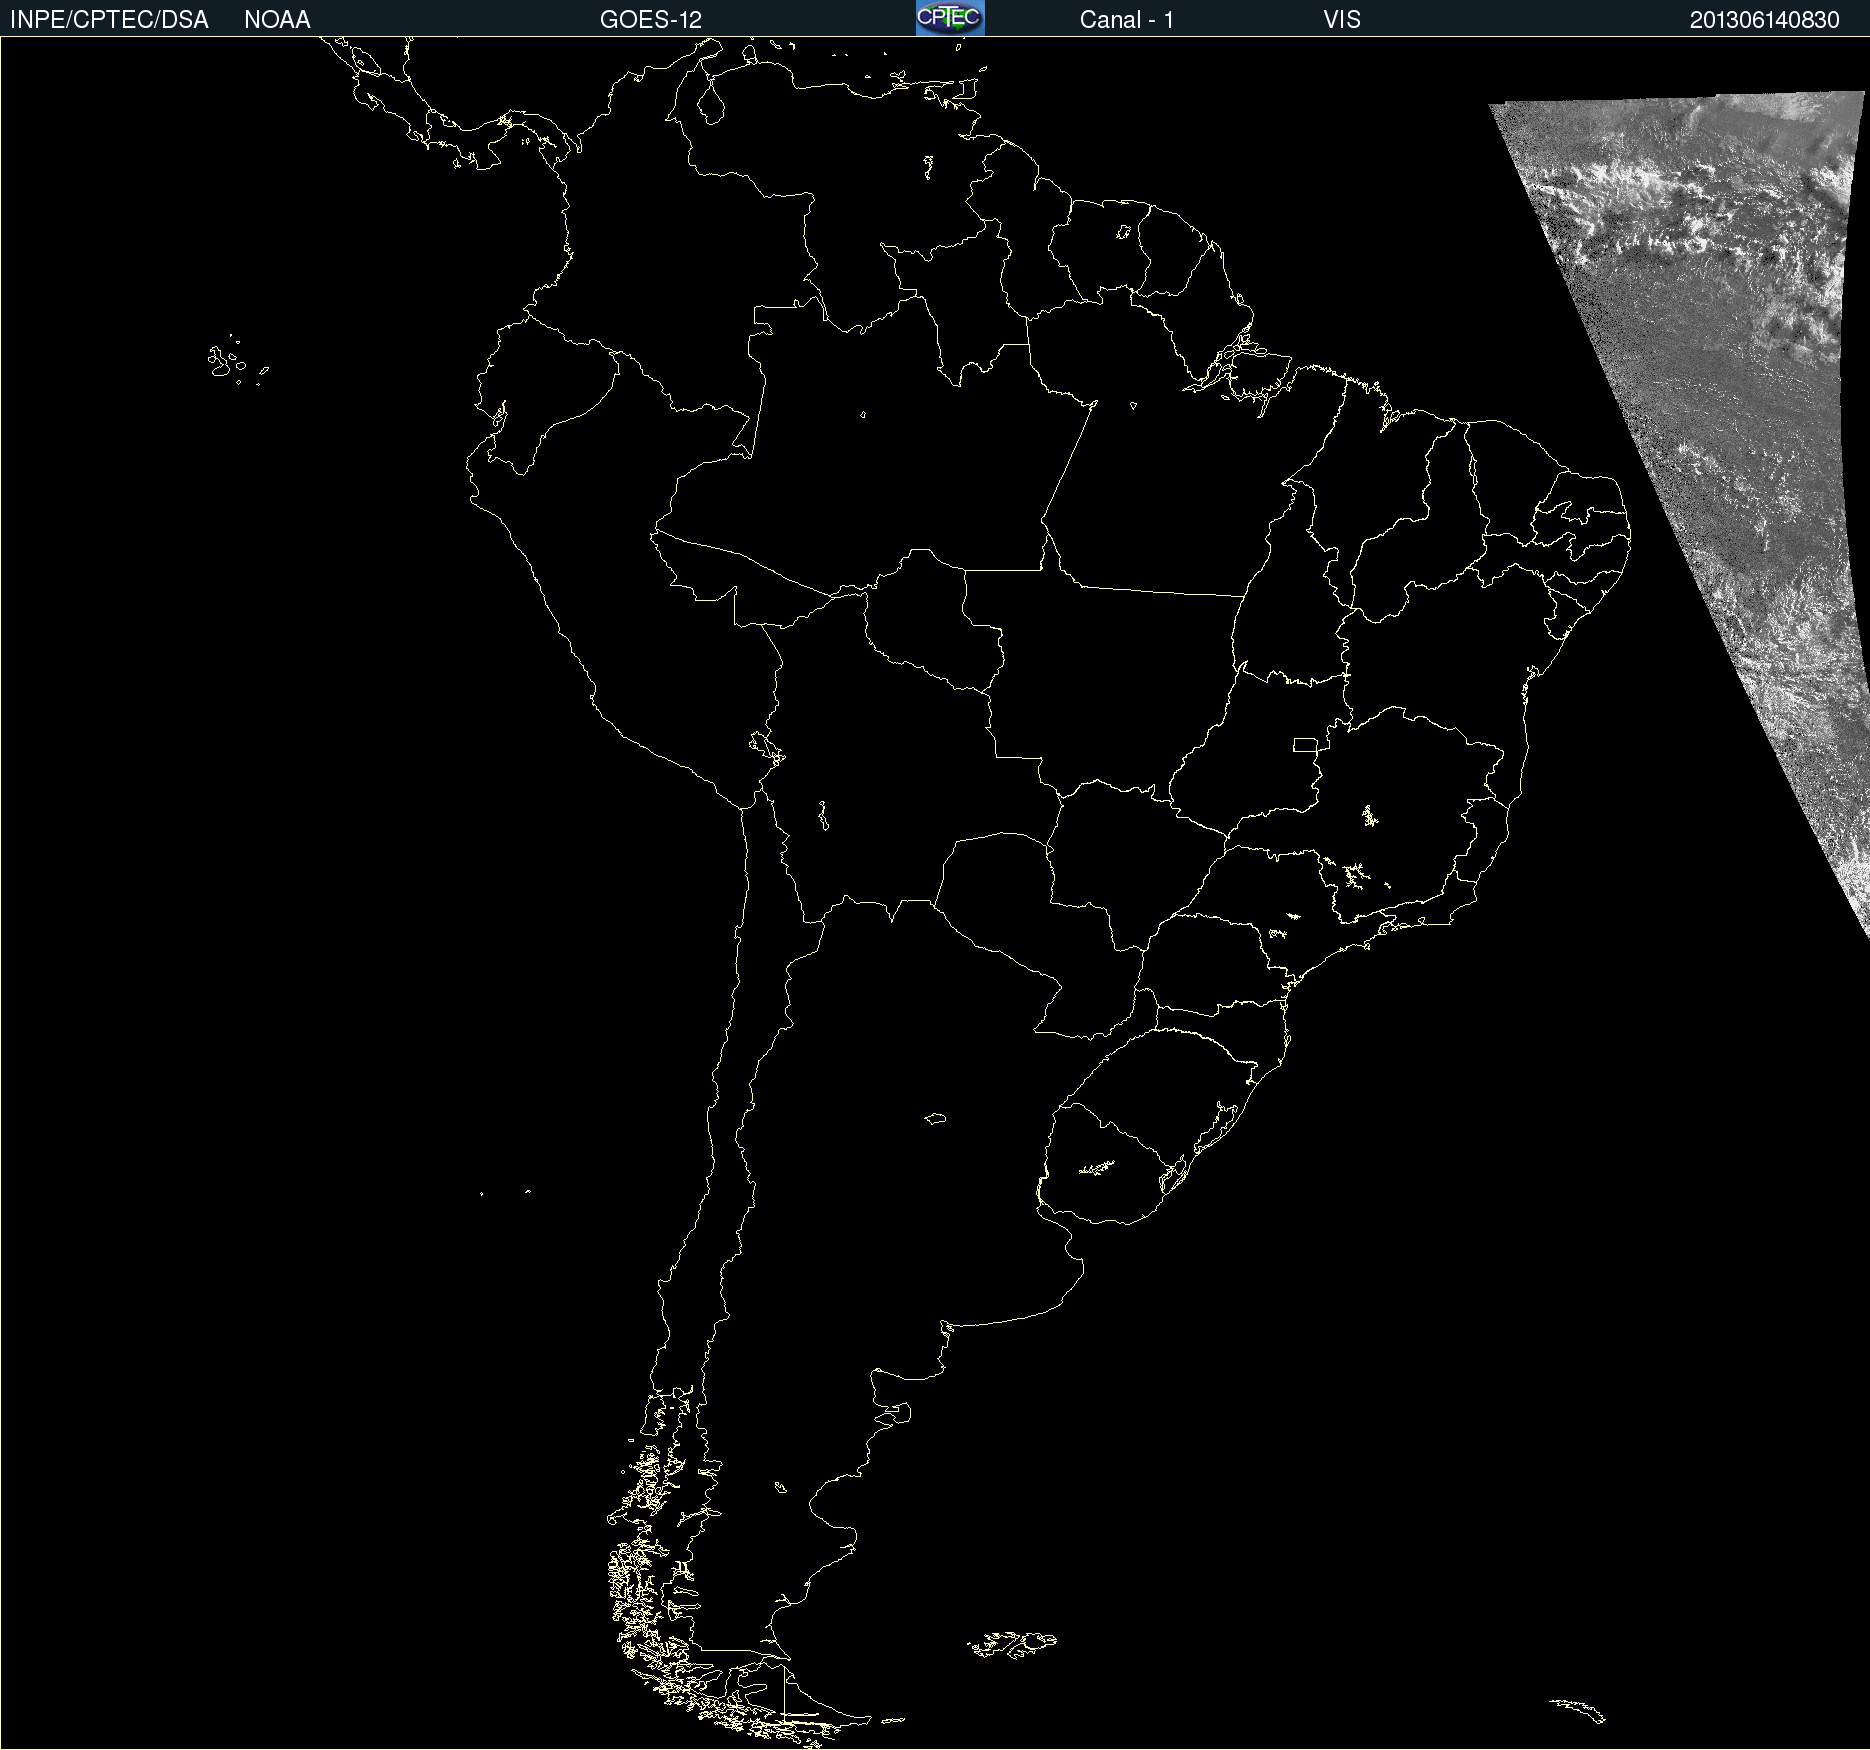Click the GOES-12 satellite label

pyautogui.click(x=651, y=19)
